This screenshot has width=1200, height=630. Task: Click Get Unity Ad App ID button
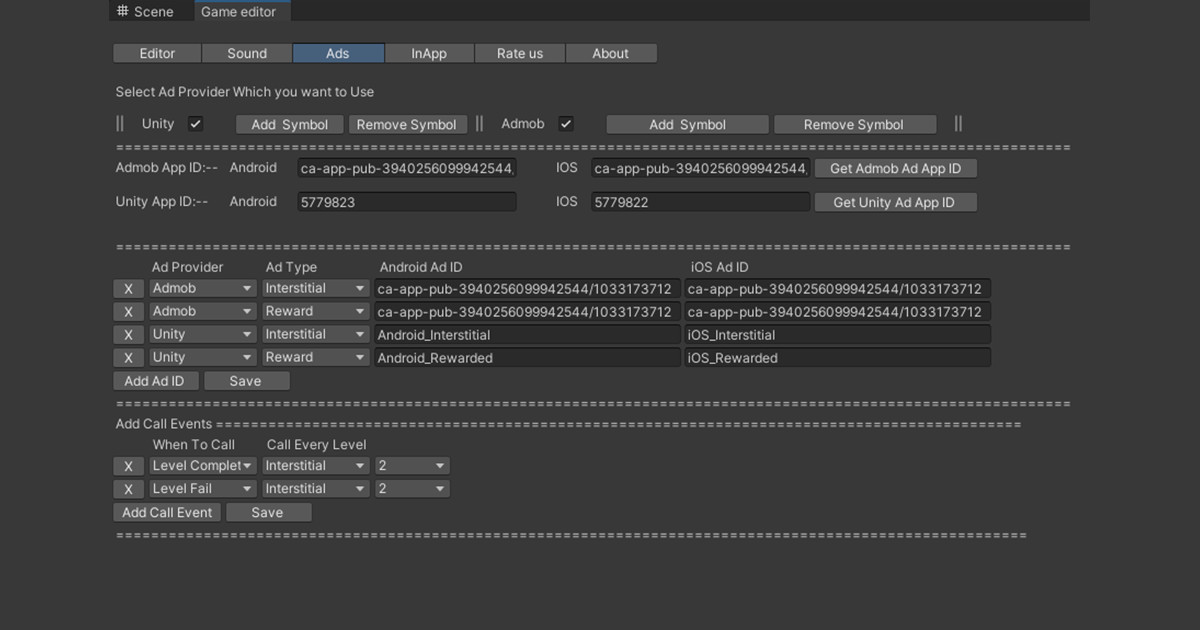coord(894,202)
